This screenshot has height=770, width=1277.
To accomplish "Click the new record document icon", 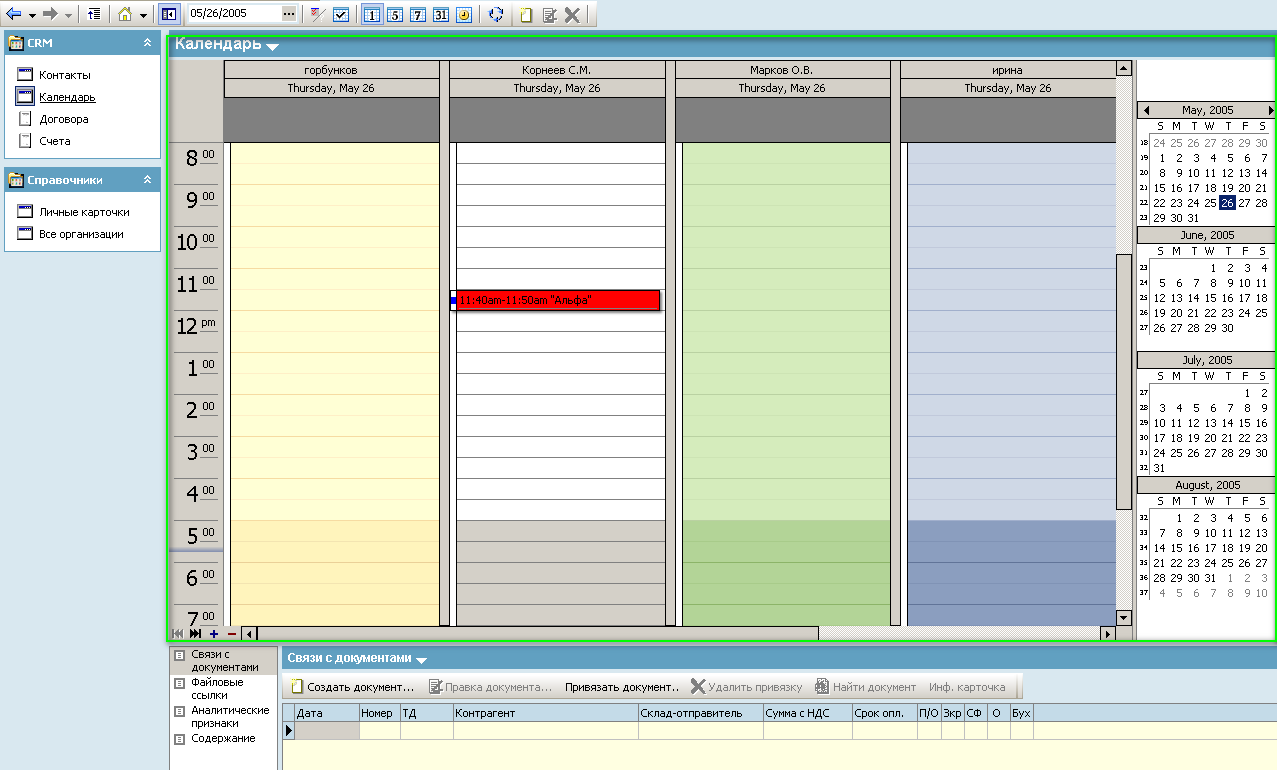I will [x=526, y=14].
